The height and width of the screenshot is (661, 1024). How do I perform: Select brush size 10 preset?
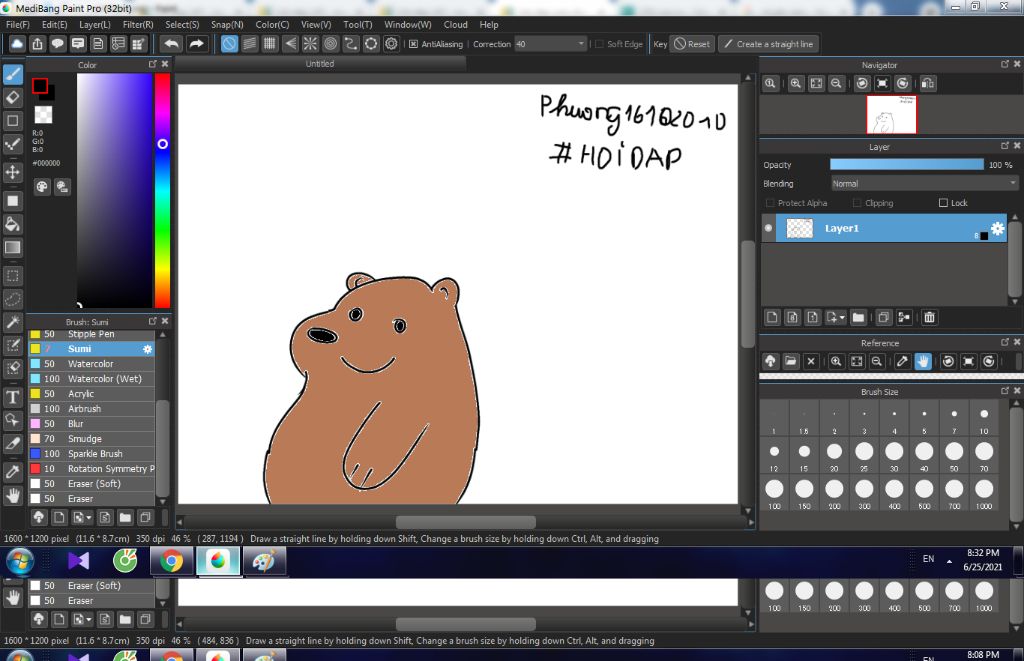(984, 419)
